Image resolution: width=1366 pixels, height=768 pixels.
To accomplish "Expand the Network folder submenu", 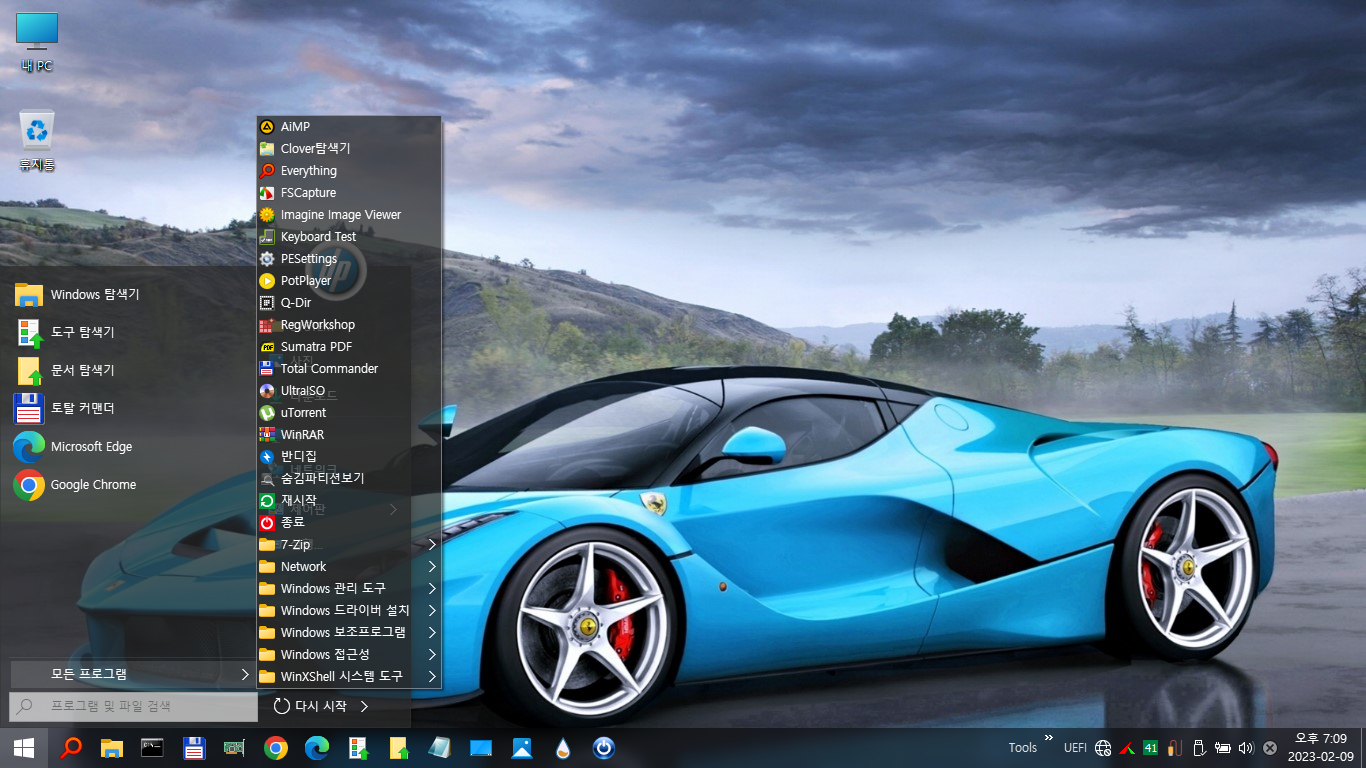I will pos(348,567).
